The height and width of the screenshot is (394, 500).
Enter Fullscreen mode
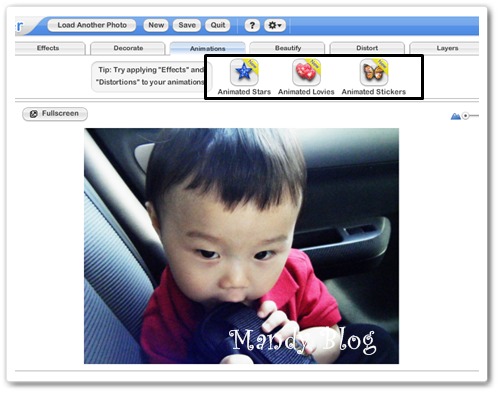[55, 114]
